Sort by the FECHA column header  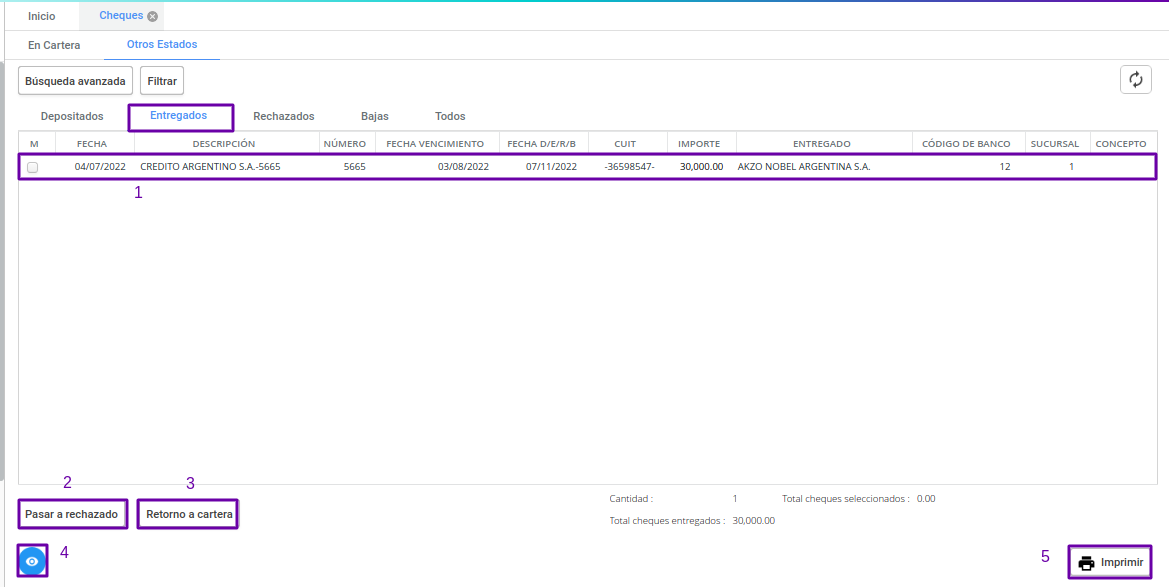click(x=92, y=144)
